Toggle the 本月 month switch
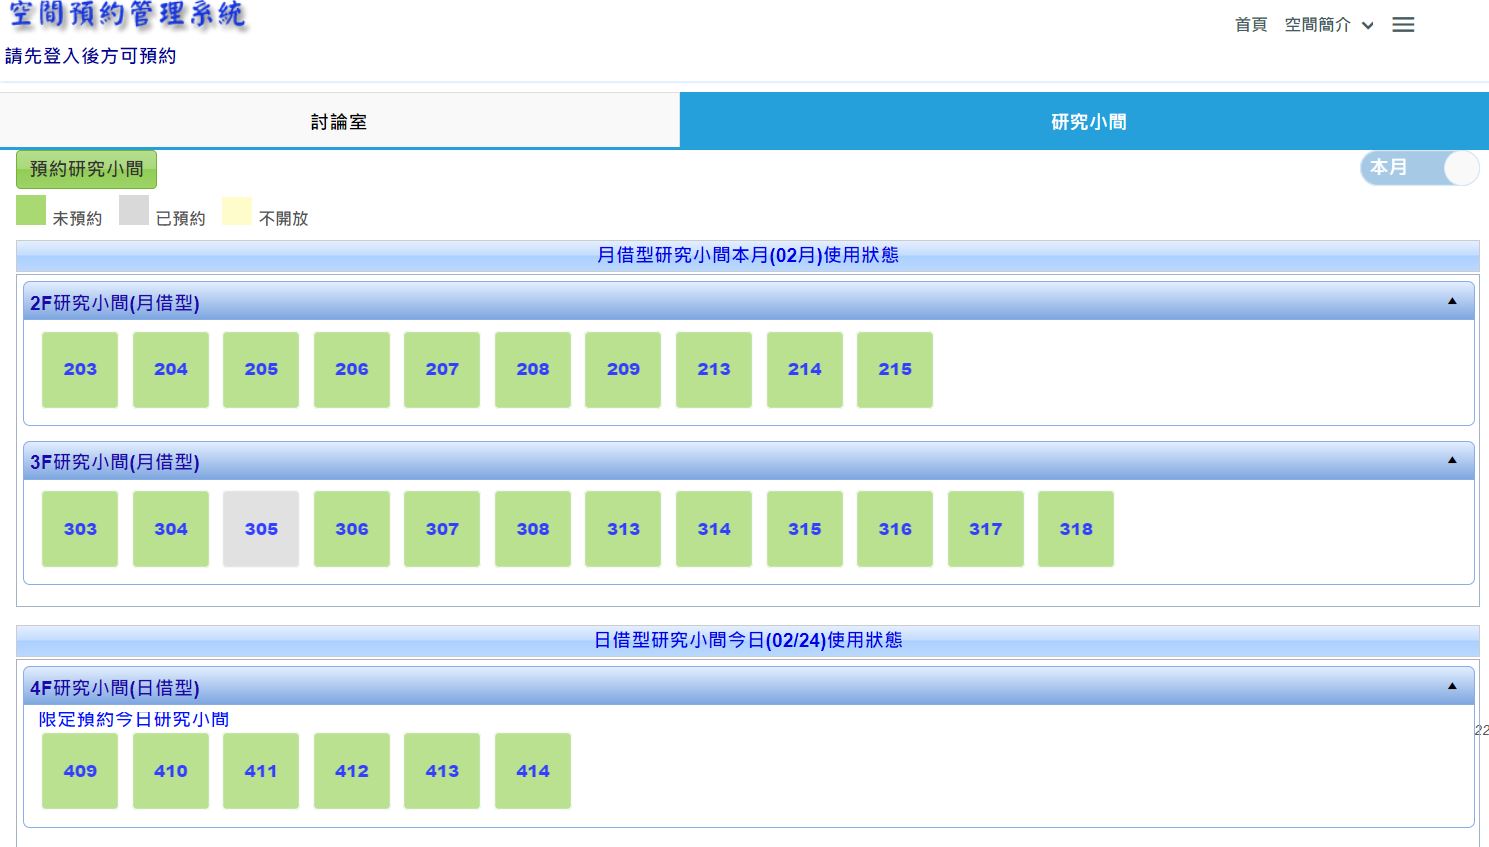The height and width of the screenshot is (847, 1489). [1419, 168]
